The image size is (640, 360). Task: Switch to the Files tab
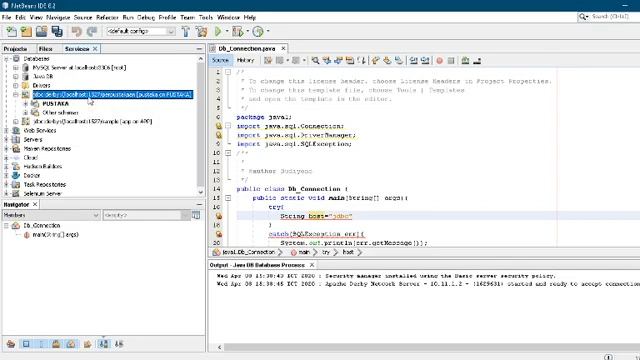point(45,49)
